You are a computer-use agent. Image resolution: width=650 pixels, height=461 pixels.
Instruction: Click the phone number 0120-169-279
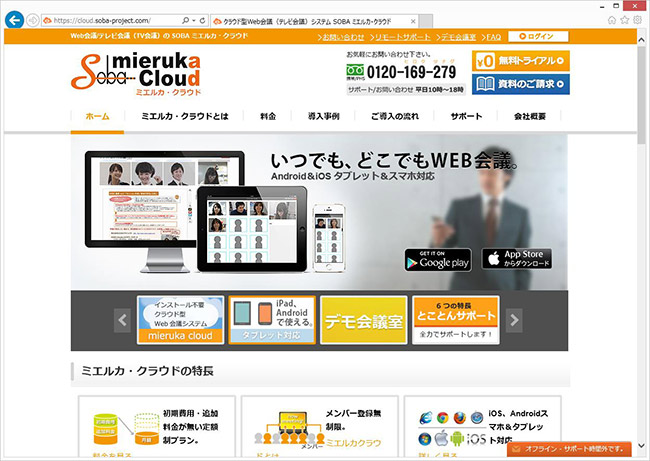[411, 73]
